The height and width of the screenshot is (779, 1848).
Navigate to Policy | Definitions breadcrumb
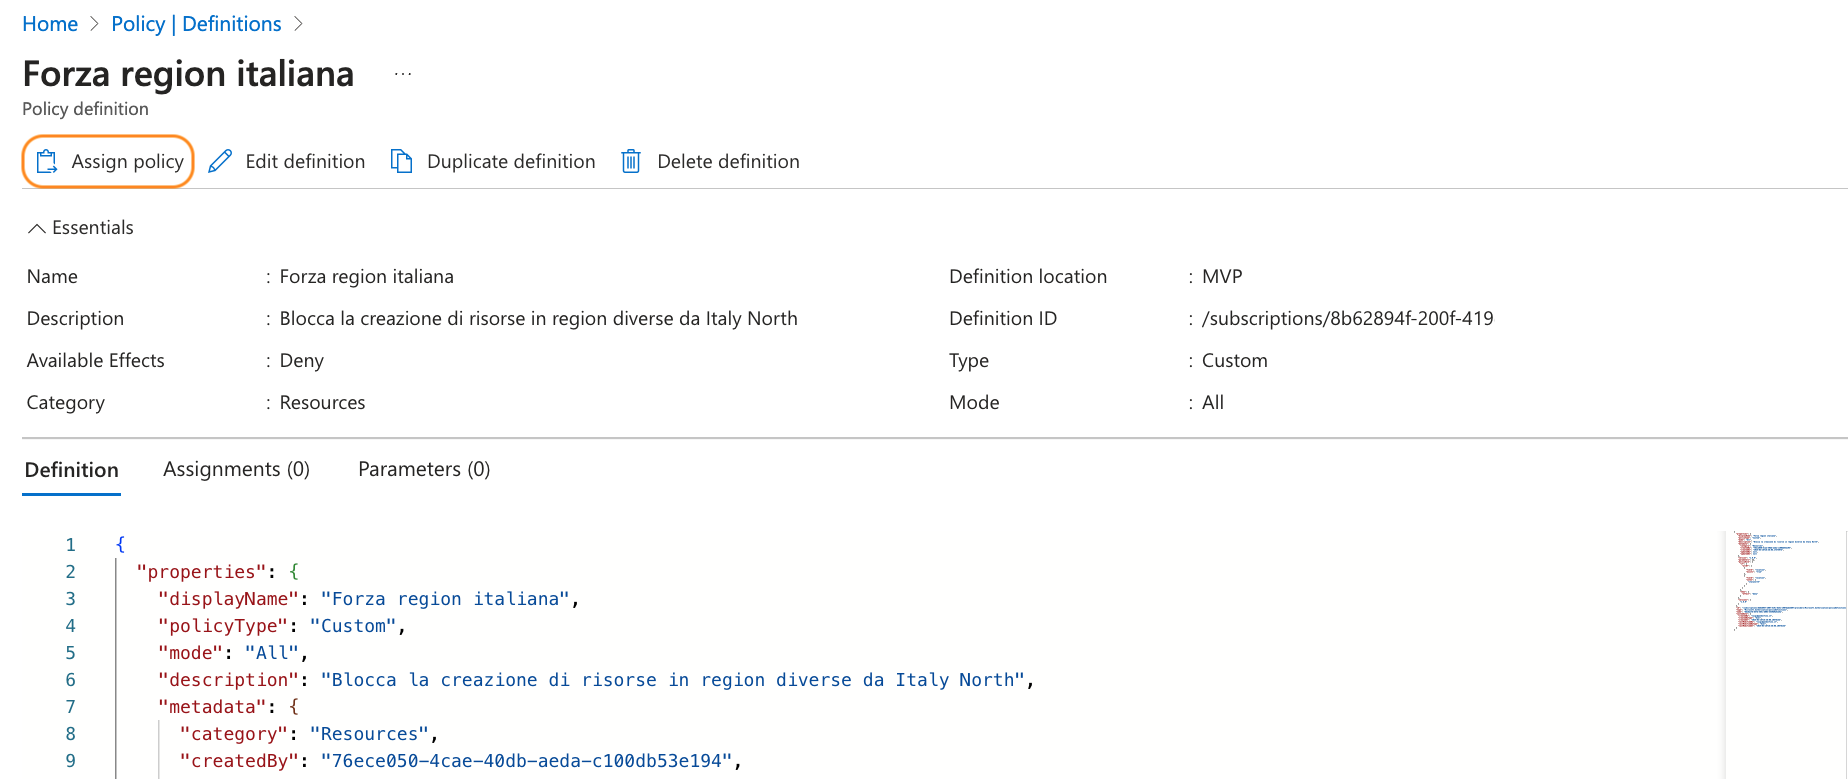(196, 24)
